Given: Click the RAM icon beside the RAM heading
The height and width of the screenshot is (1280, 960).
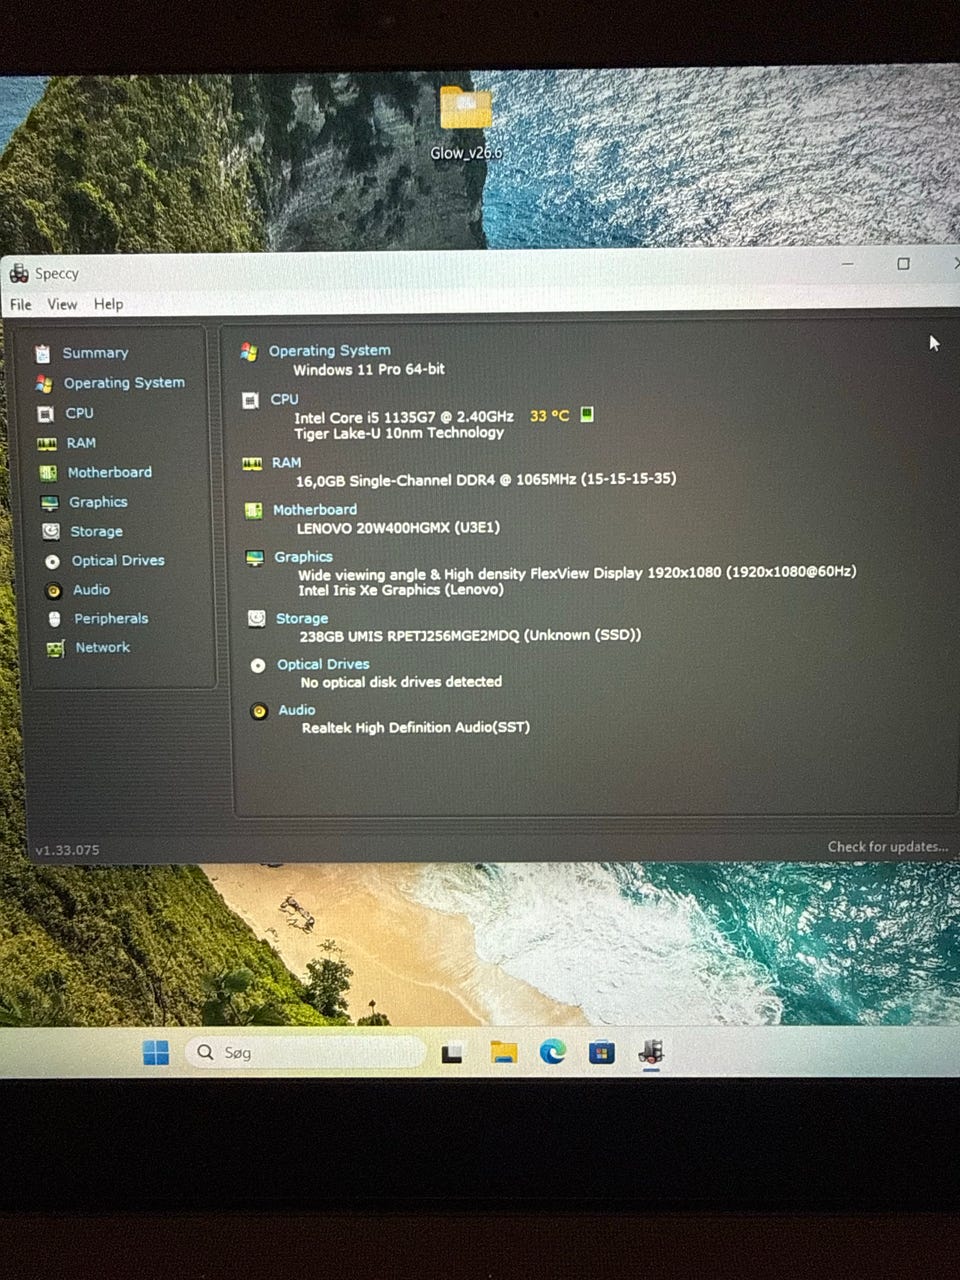Looking at the screenshot, I should [x=252, y=463].
